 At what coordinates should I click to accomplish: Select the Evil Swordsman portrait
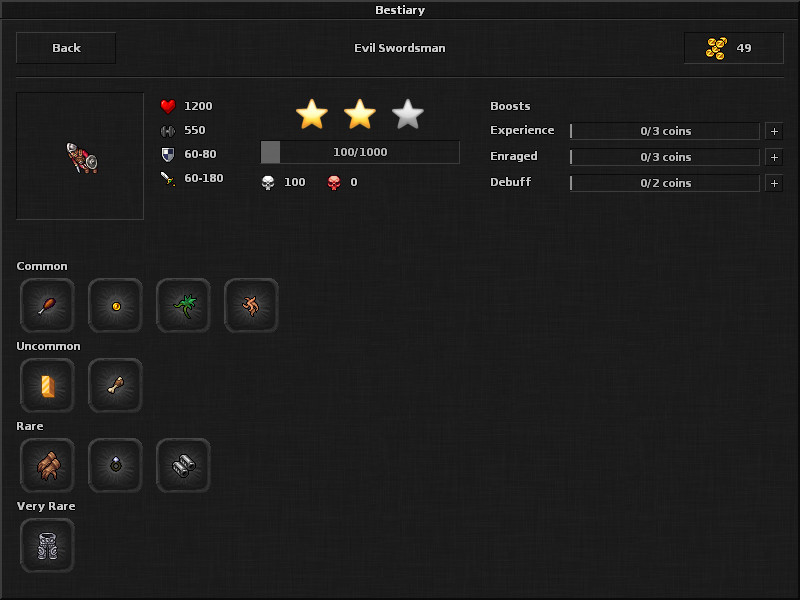point(80,156)
